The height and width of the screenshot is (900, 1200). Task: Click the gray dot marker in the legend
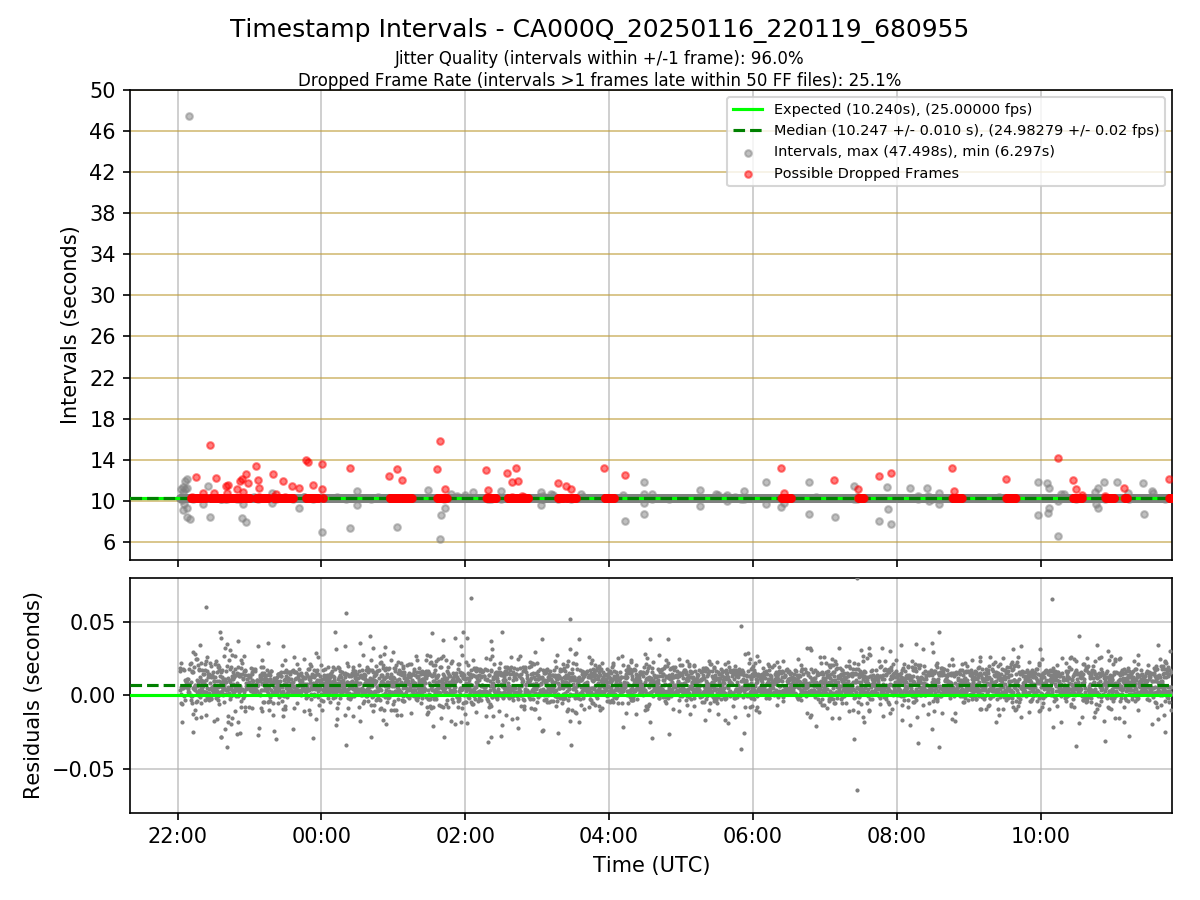click(749, 152)
